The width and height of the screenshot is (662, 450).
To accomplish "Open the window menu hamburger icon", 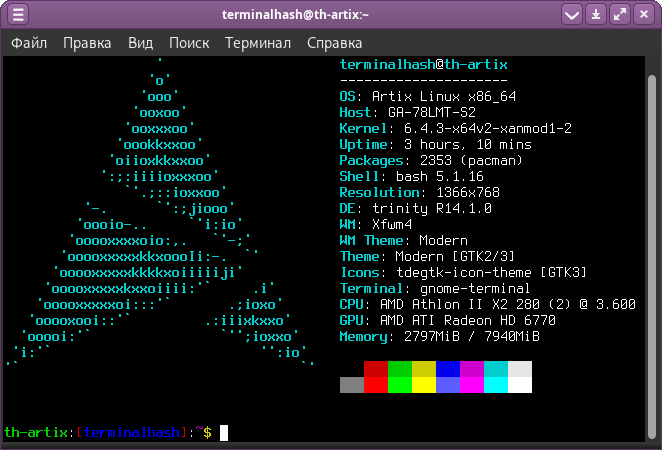I will tap(18, 15).
